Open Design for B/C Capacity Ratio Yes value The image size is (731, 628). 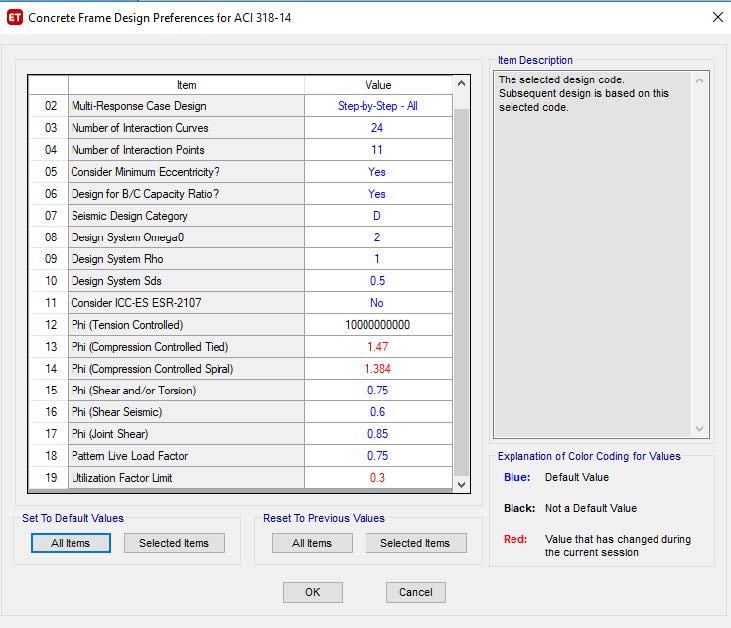click(x=378, y=193)
